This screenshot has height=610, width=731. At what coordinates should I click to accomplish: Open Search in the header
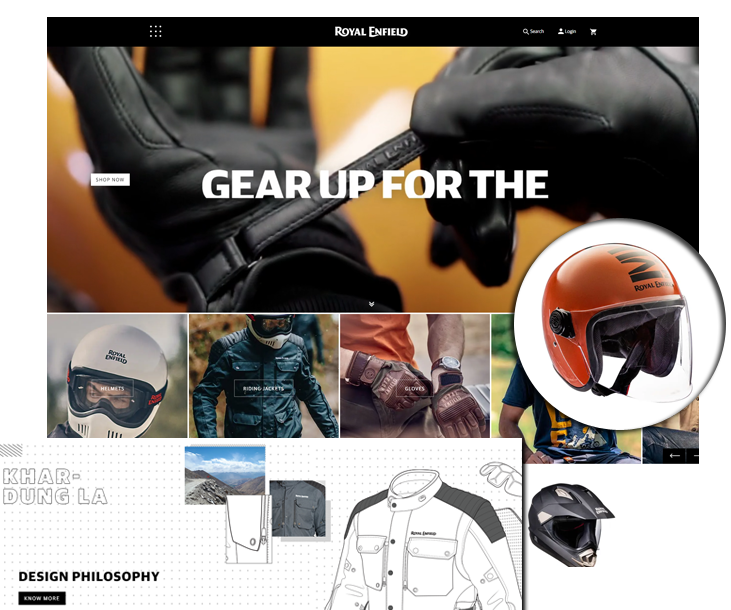533,32
